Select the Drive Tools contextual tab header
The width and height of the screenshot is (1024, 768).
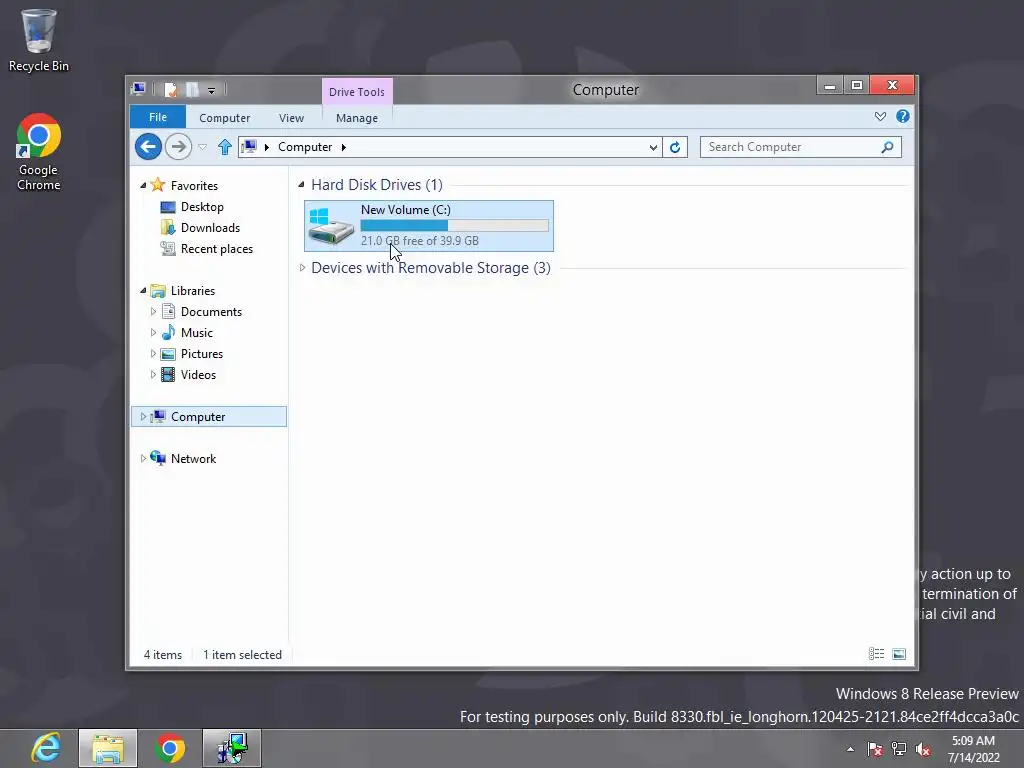[x=357, y=91]
